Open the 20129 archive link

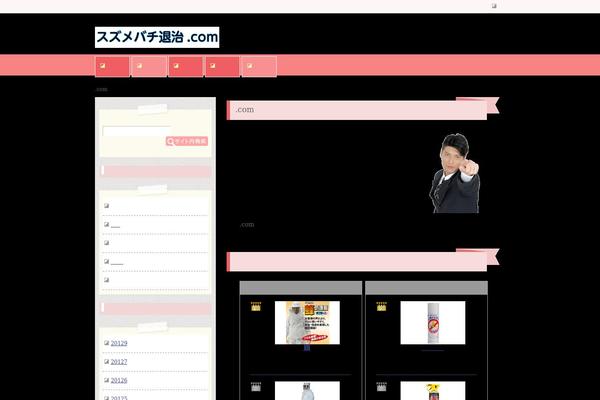(x=119, y=343)
